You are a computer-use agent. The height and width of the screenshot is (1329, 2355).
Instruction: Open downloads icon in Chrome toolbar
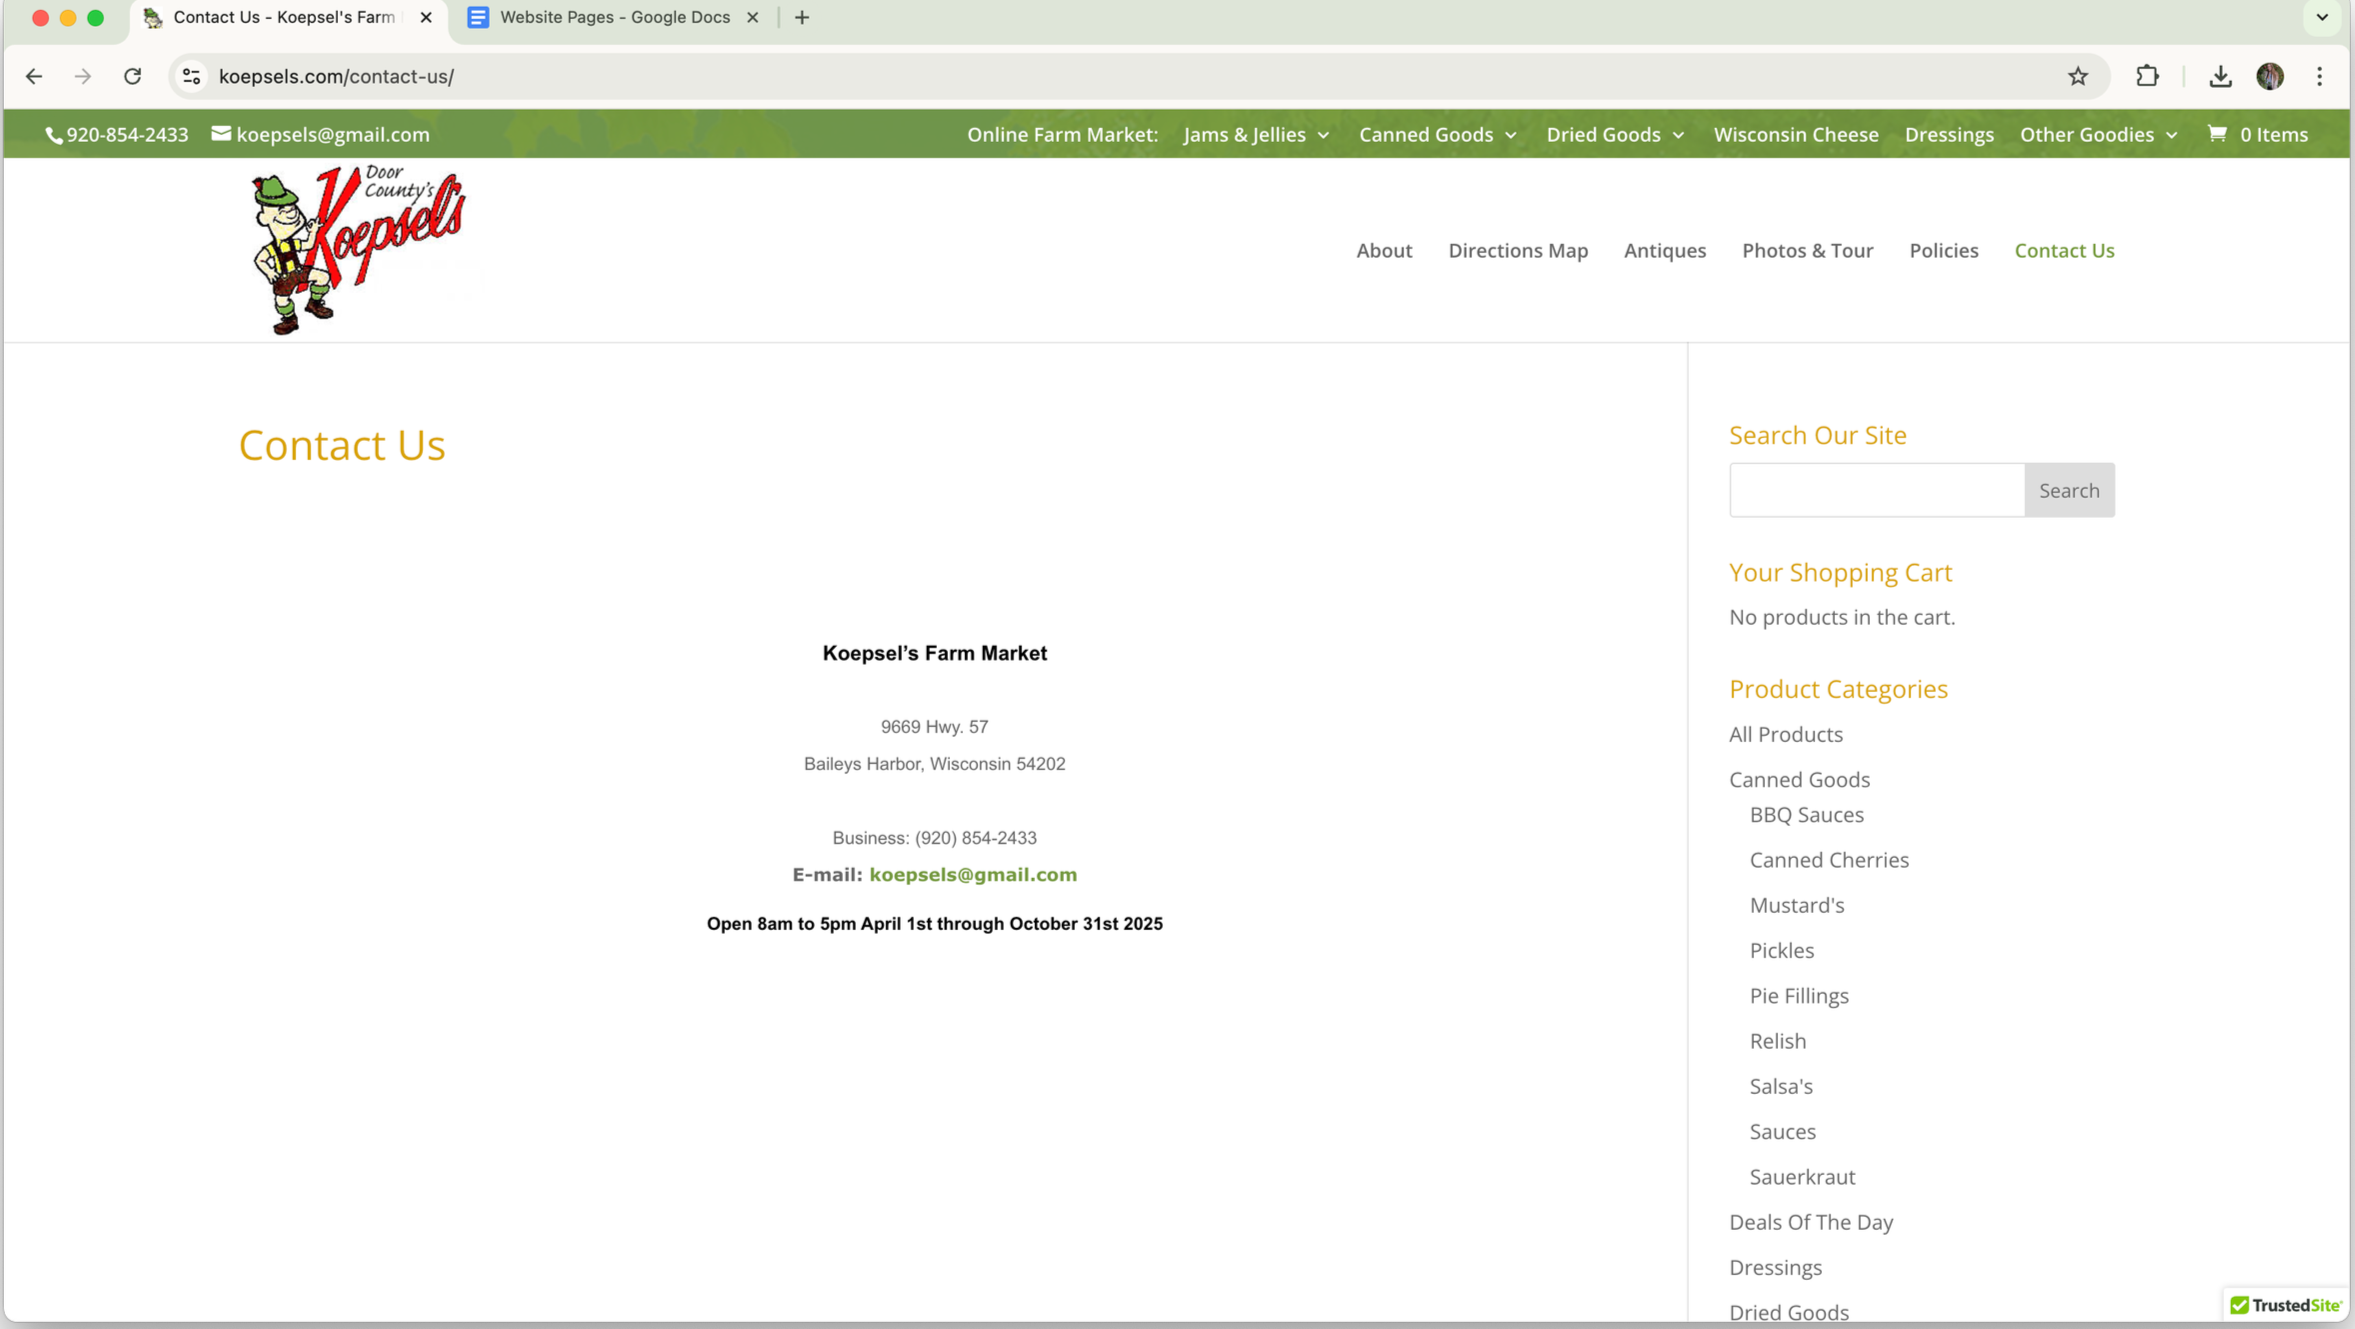pos(2219,76)
